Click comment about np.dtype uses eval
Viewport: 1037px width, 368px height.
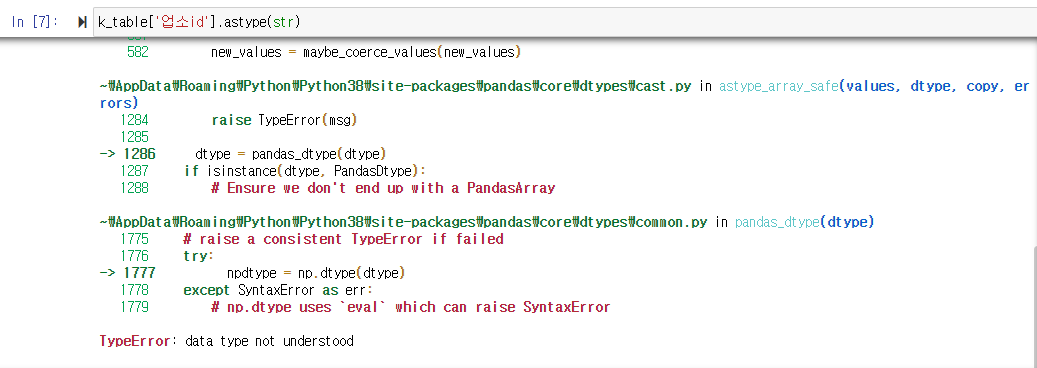(411, 307)
